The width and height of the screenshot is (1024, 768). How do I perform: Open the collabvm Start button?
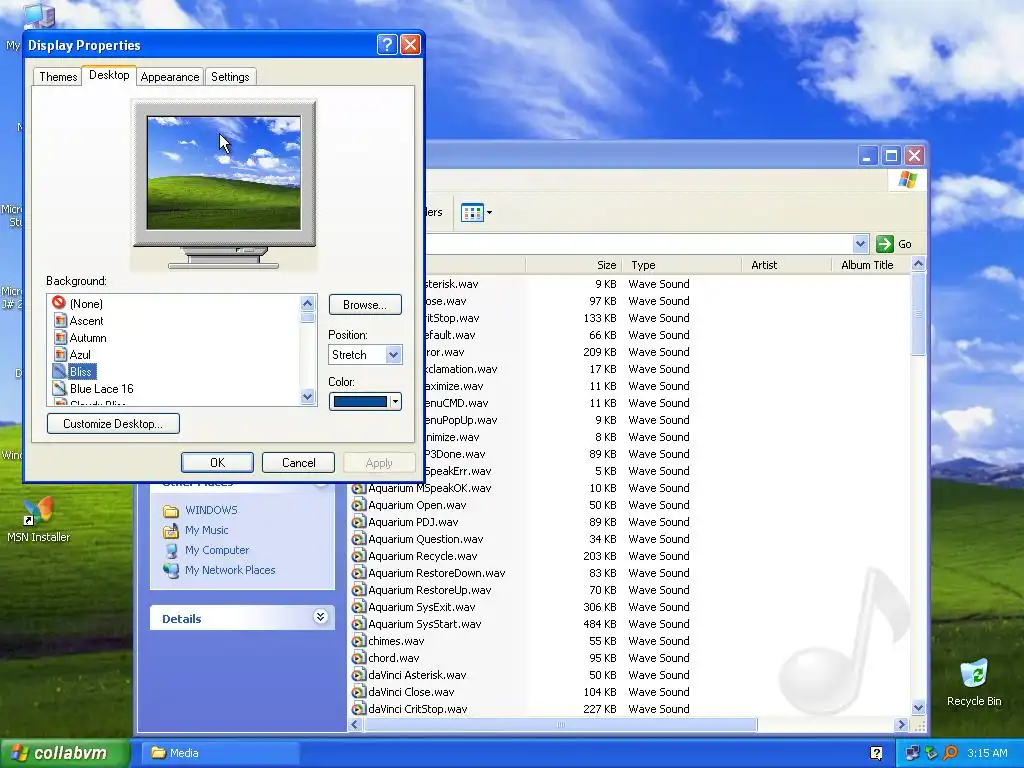[65, 753]
